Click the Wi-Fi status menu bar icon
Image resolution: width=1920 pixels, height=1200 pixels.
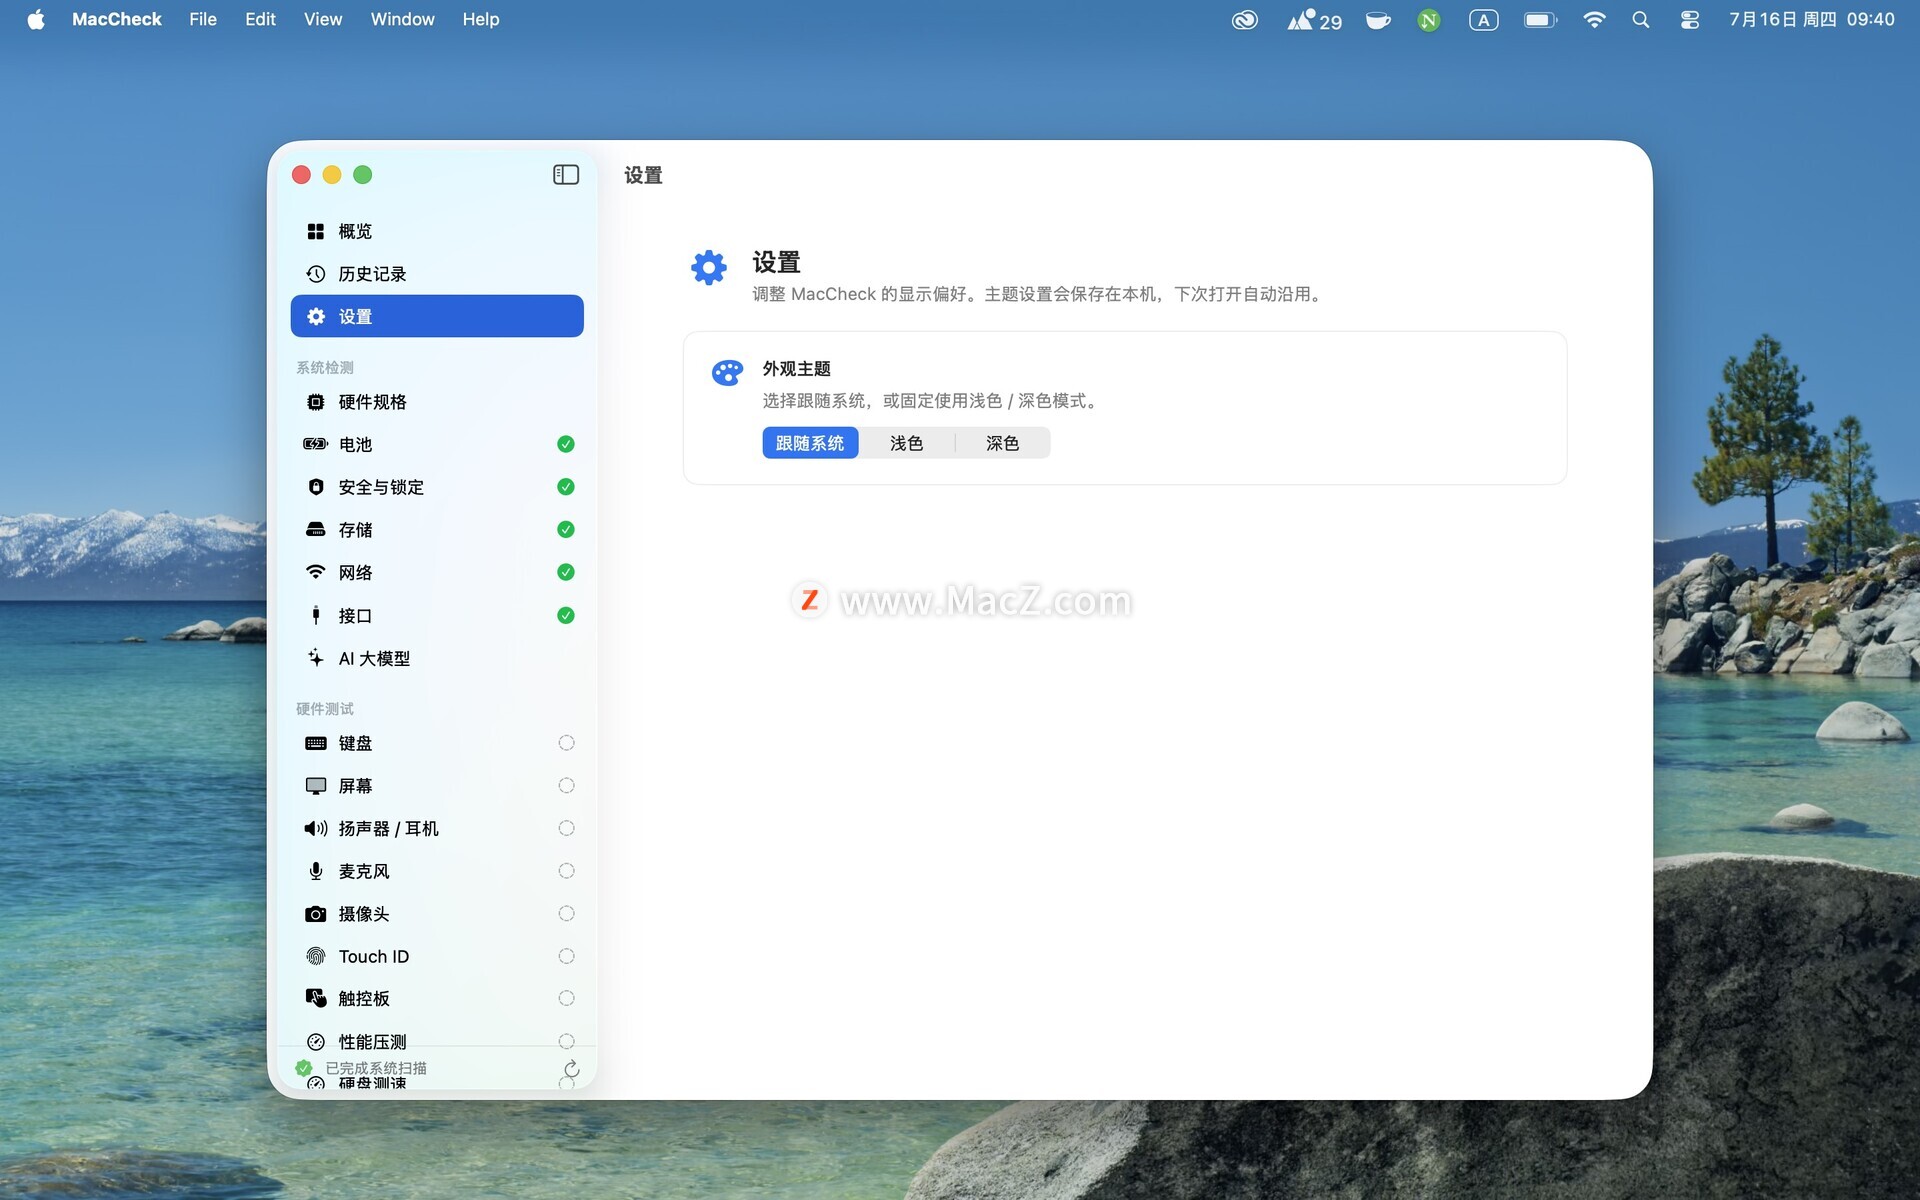(x=1594, y=20)
